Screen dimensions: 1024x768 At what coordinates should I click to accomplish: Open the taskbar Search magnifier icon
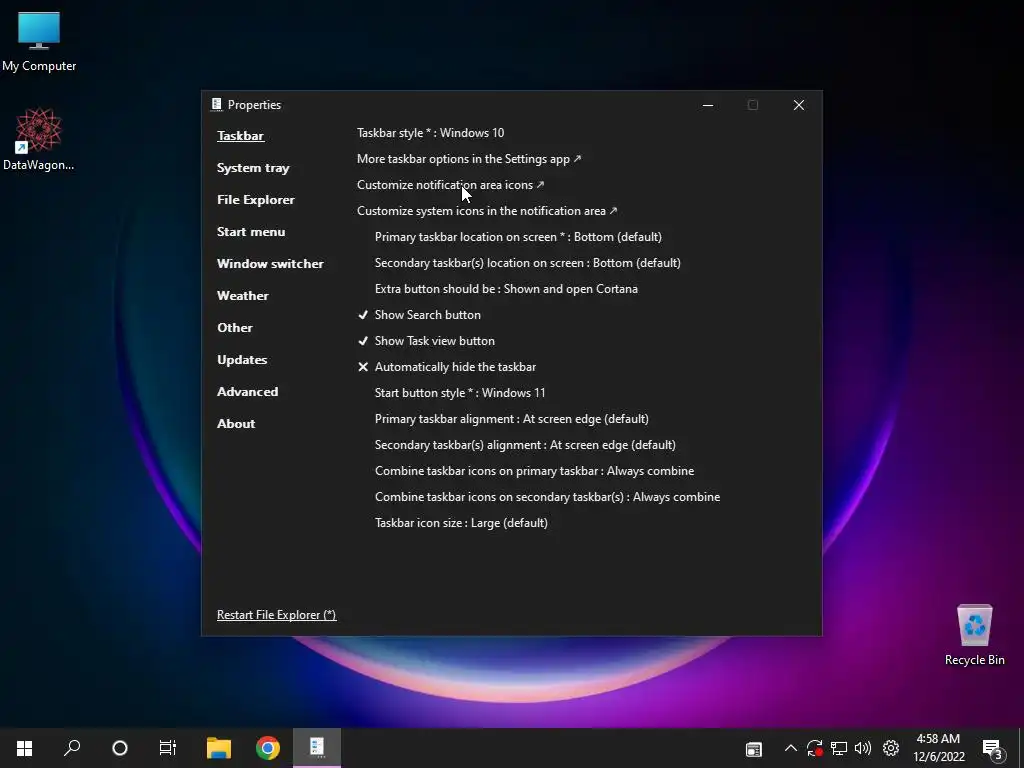point(72,748)
